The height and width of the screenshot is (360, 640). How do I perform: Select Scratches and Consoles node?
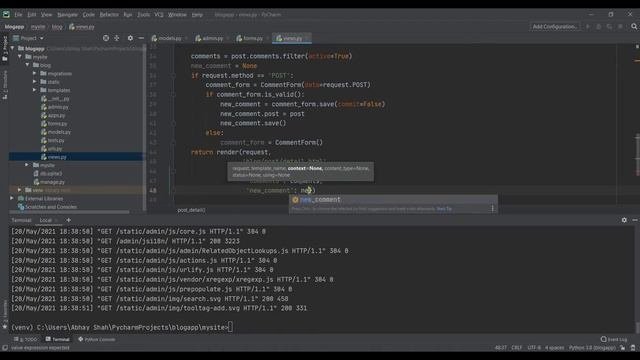(47, 207)
